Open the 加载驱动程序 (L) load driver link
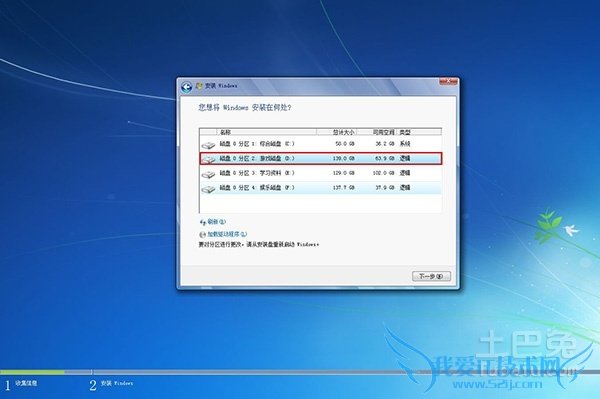Screen dimensions: 600x399 227,234
